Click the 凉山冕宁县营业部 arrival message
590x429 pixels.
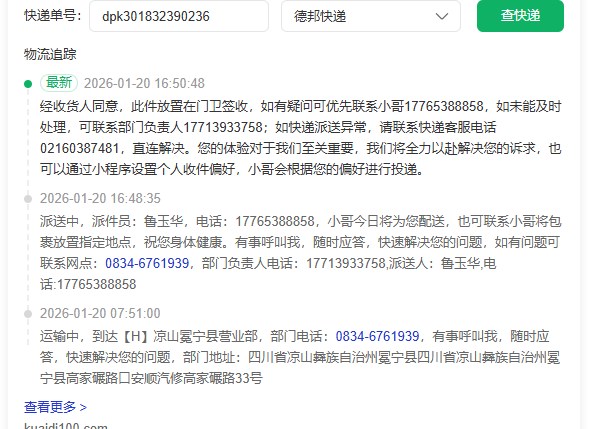300,357
